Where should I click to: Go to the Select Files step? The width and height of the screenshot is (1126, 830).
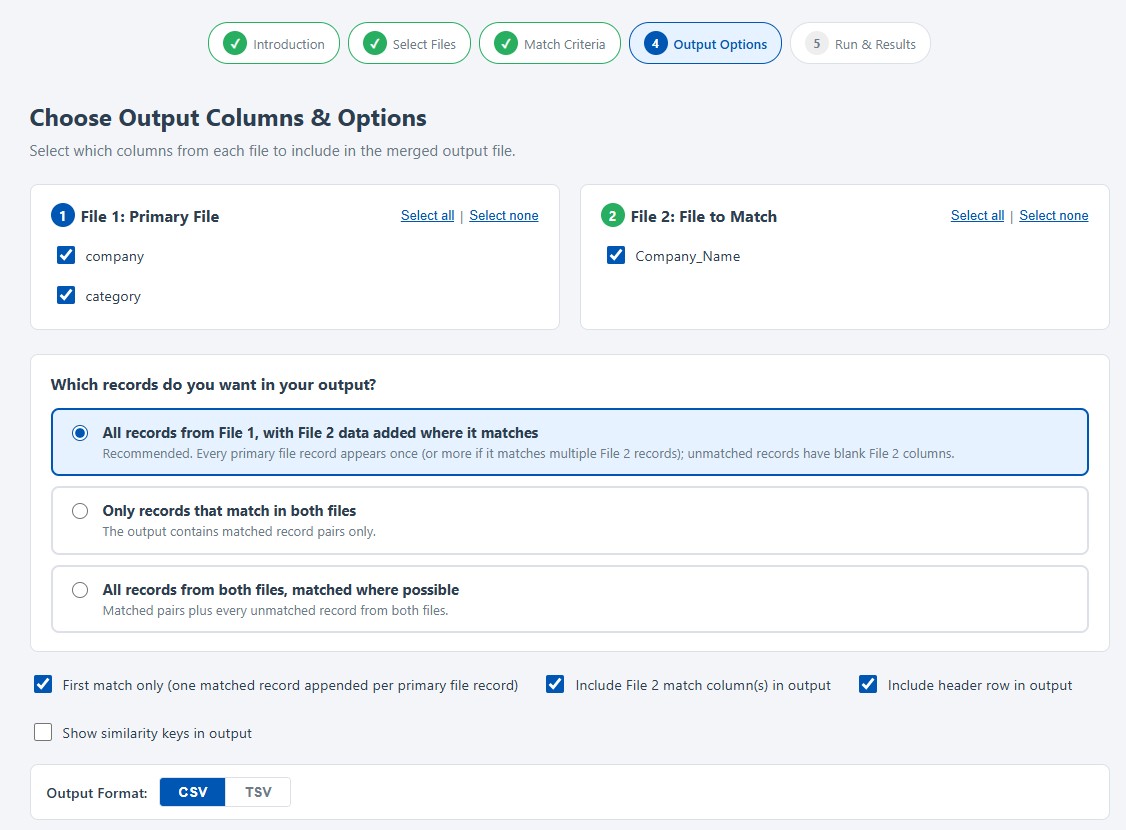tap(409, 44)
